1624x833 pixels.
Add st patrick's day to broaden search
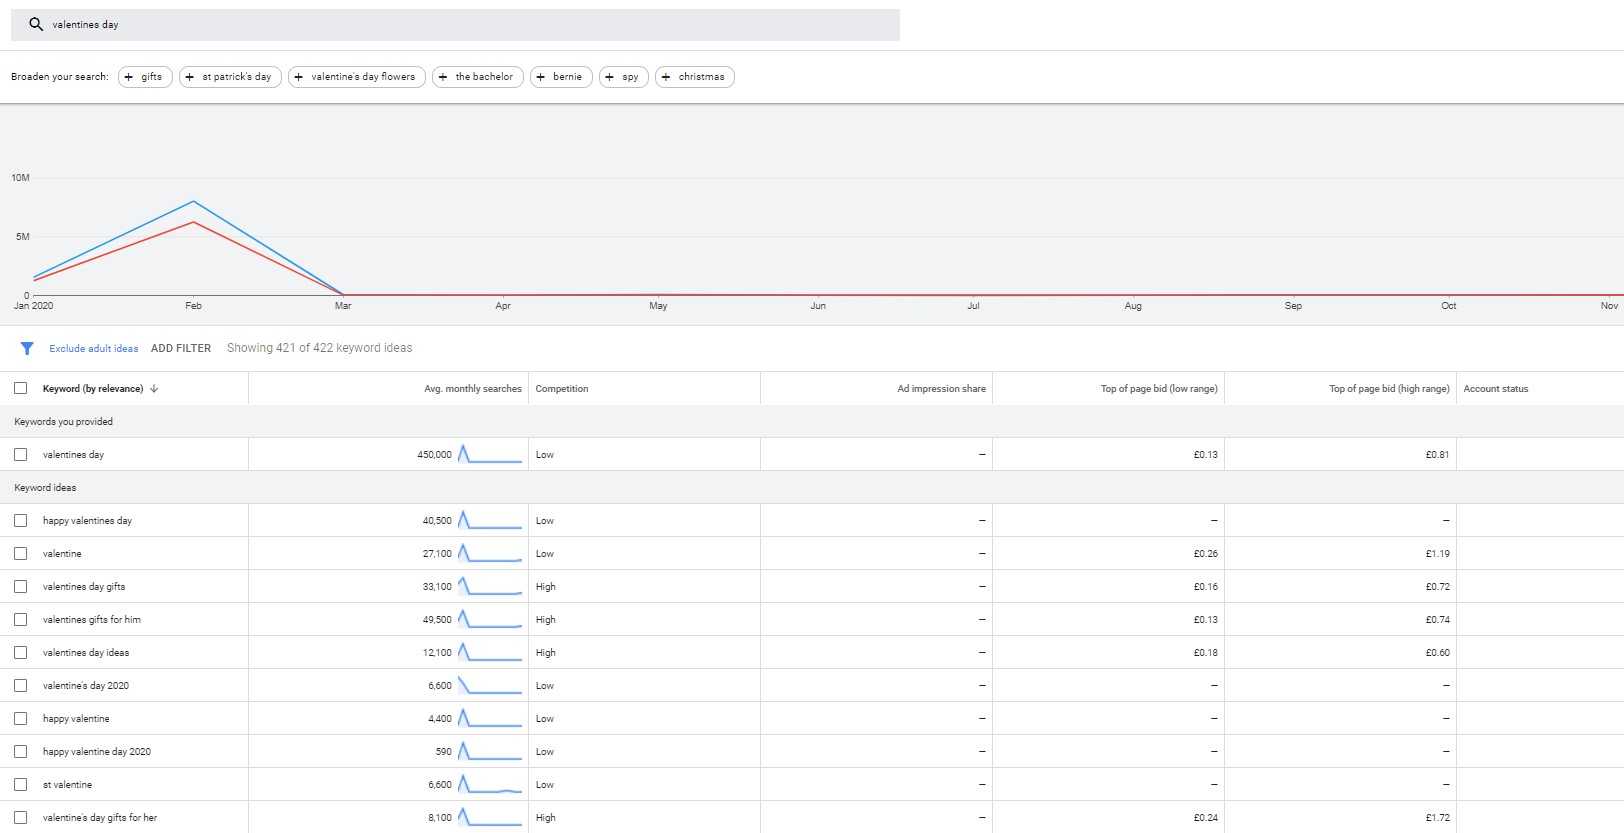coord(230,77)
